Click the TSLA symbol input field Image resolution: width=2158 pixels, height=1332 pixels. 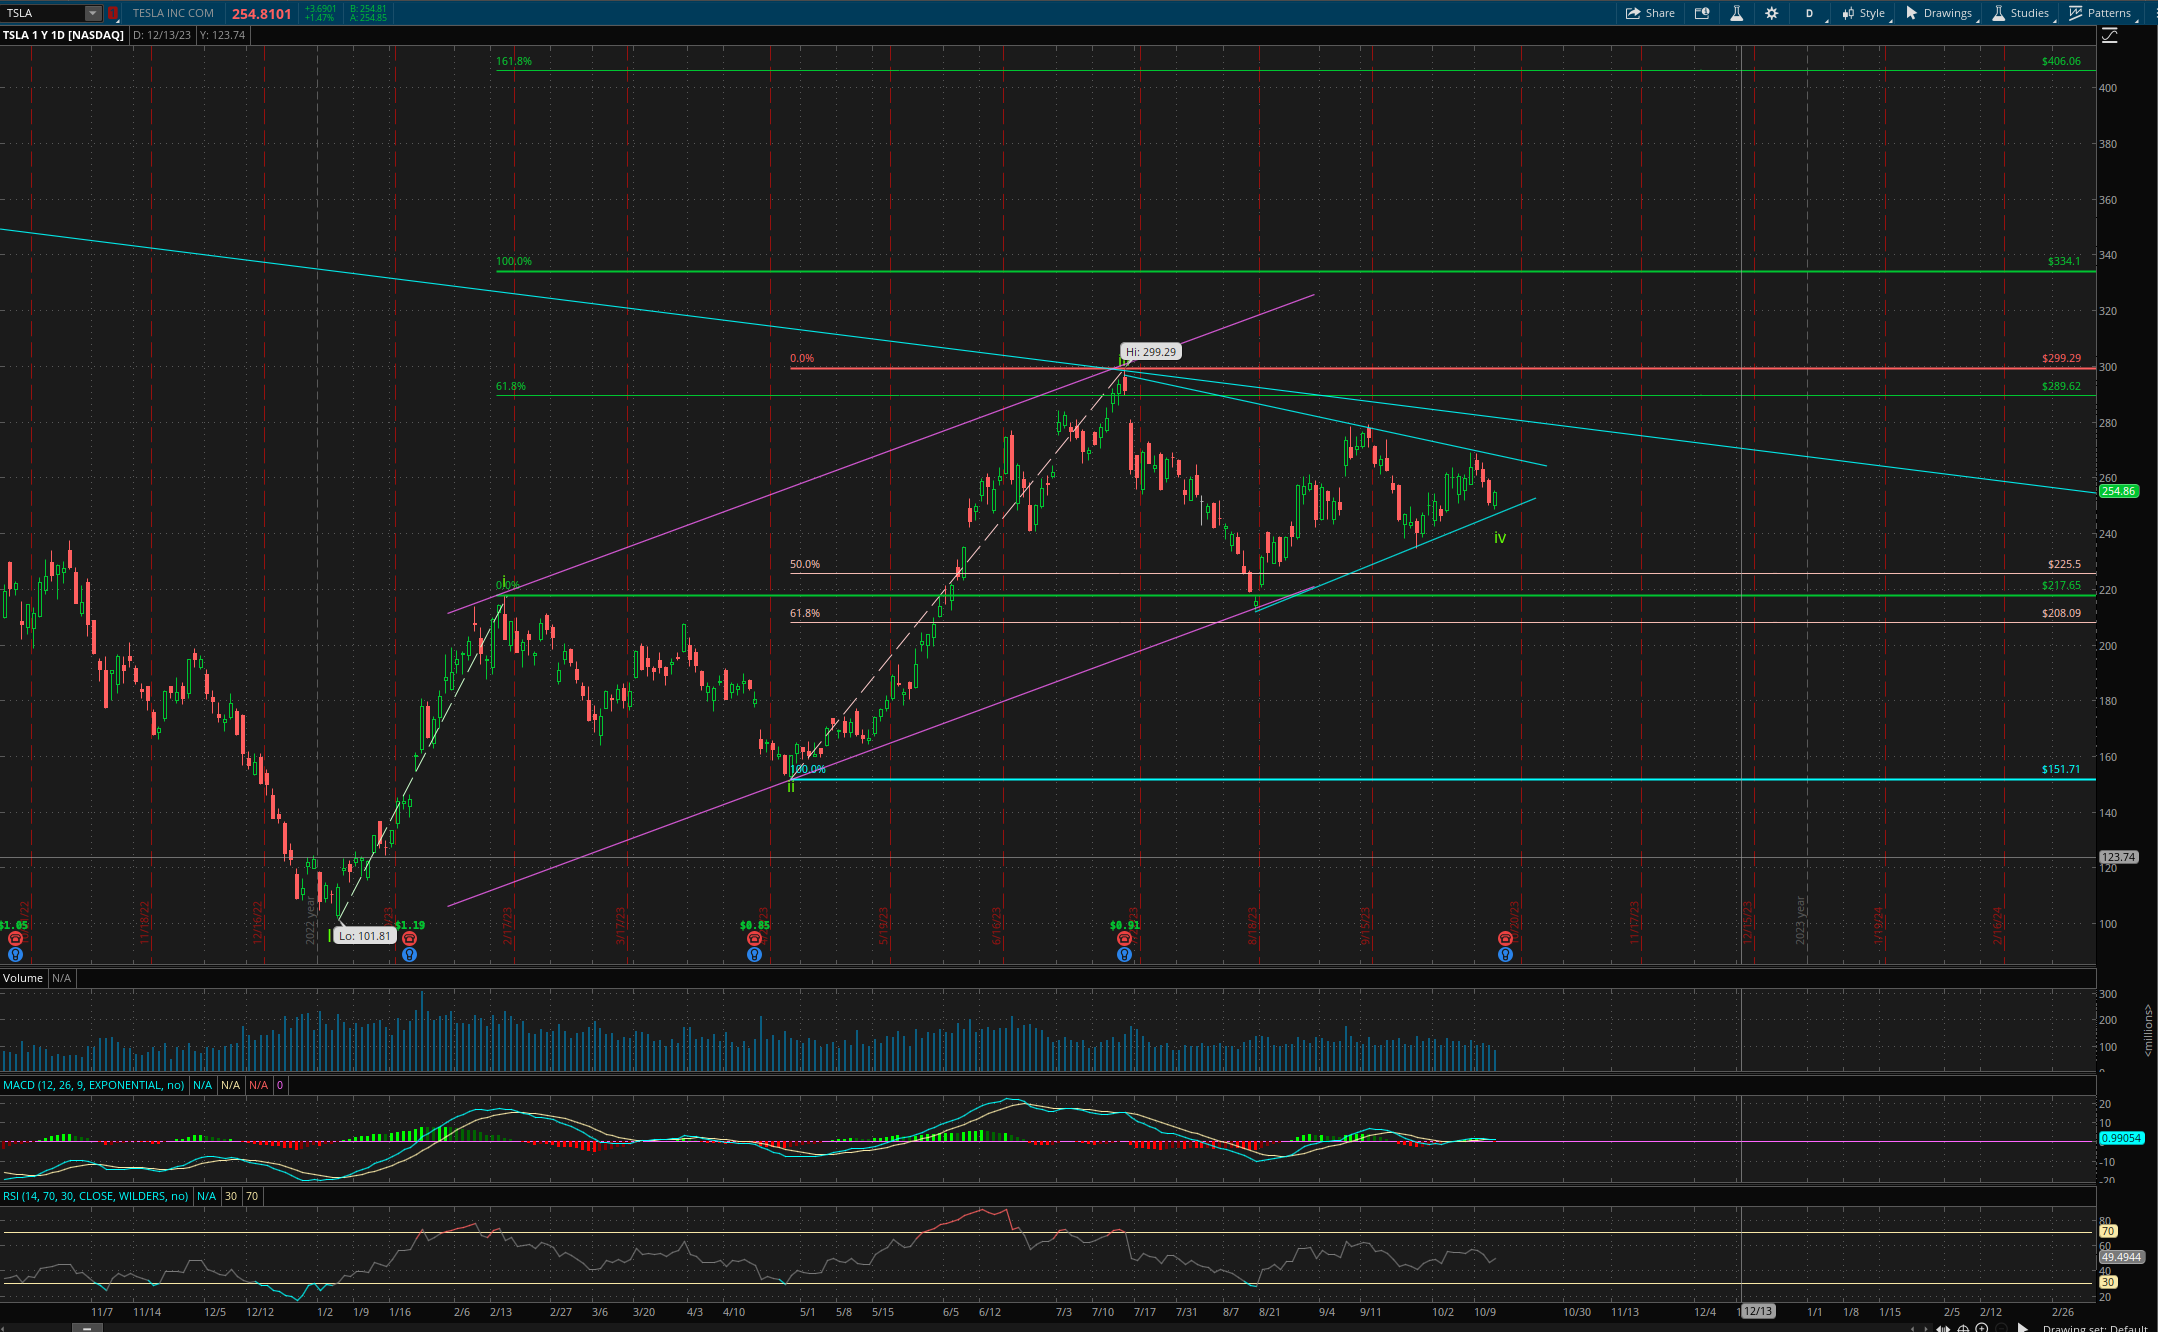click(43, 13)
